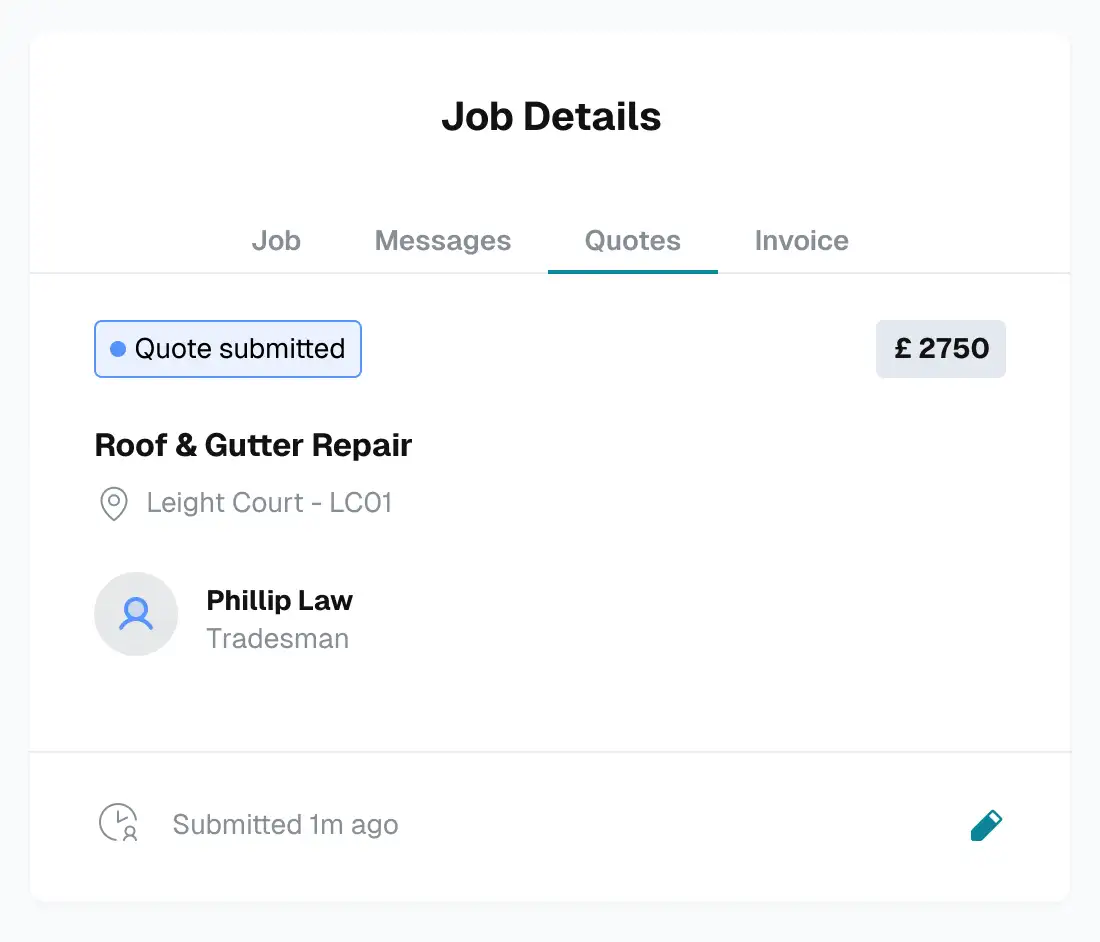The image size is (1100, 942).
Task: Go to the Job tab
Action: [x=276, y=241]
